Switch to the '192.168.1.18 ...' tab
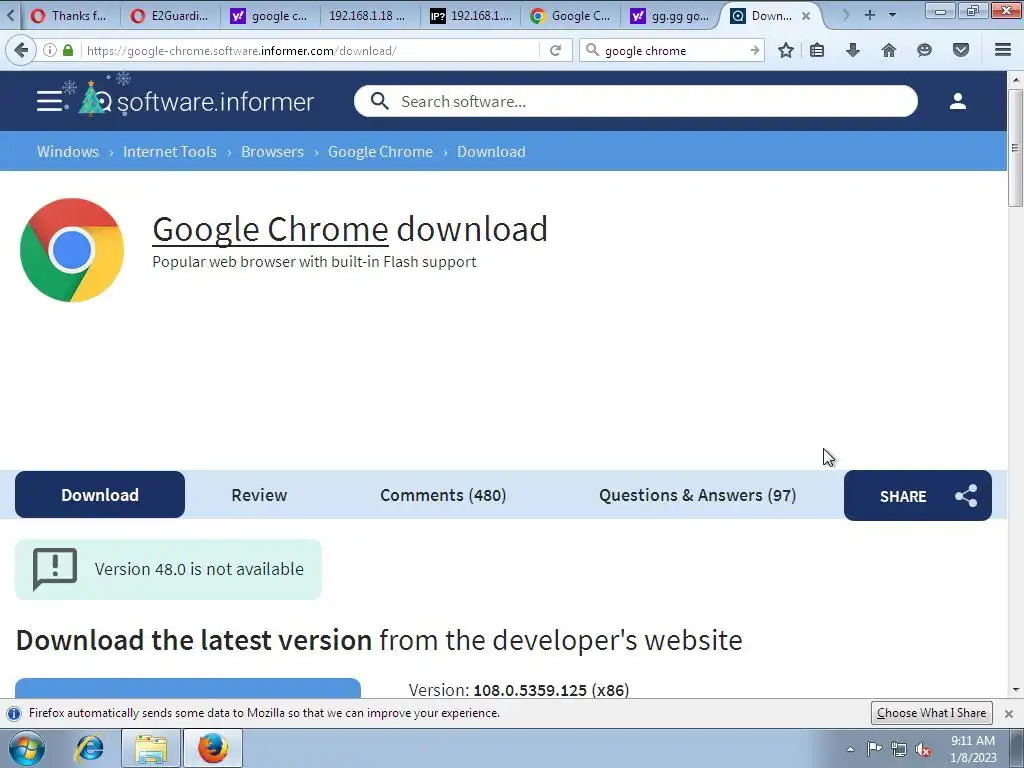 [x=370, y=16]
